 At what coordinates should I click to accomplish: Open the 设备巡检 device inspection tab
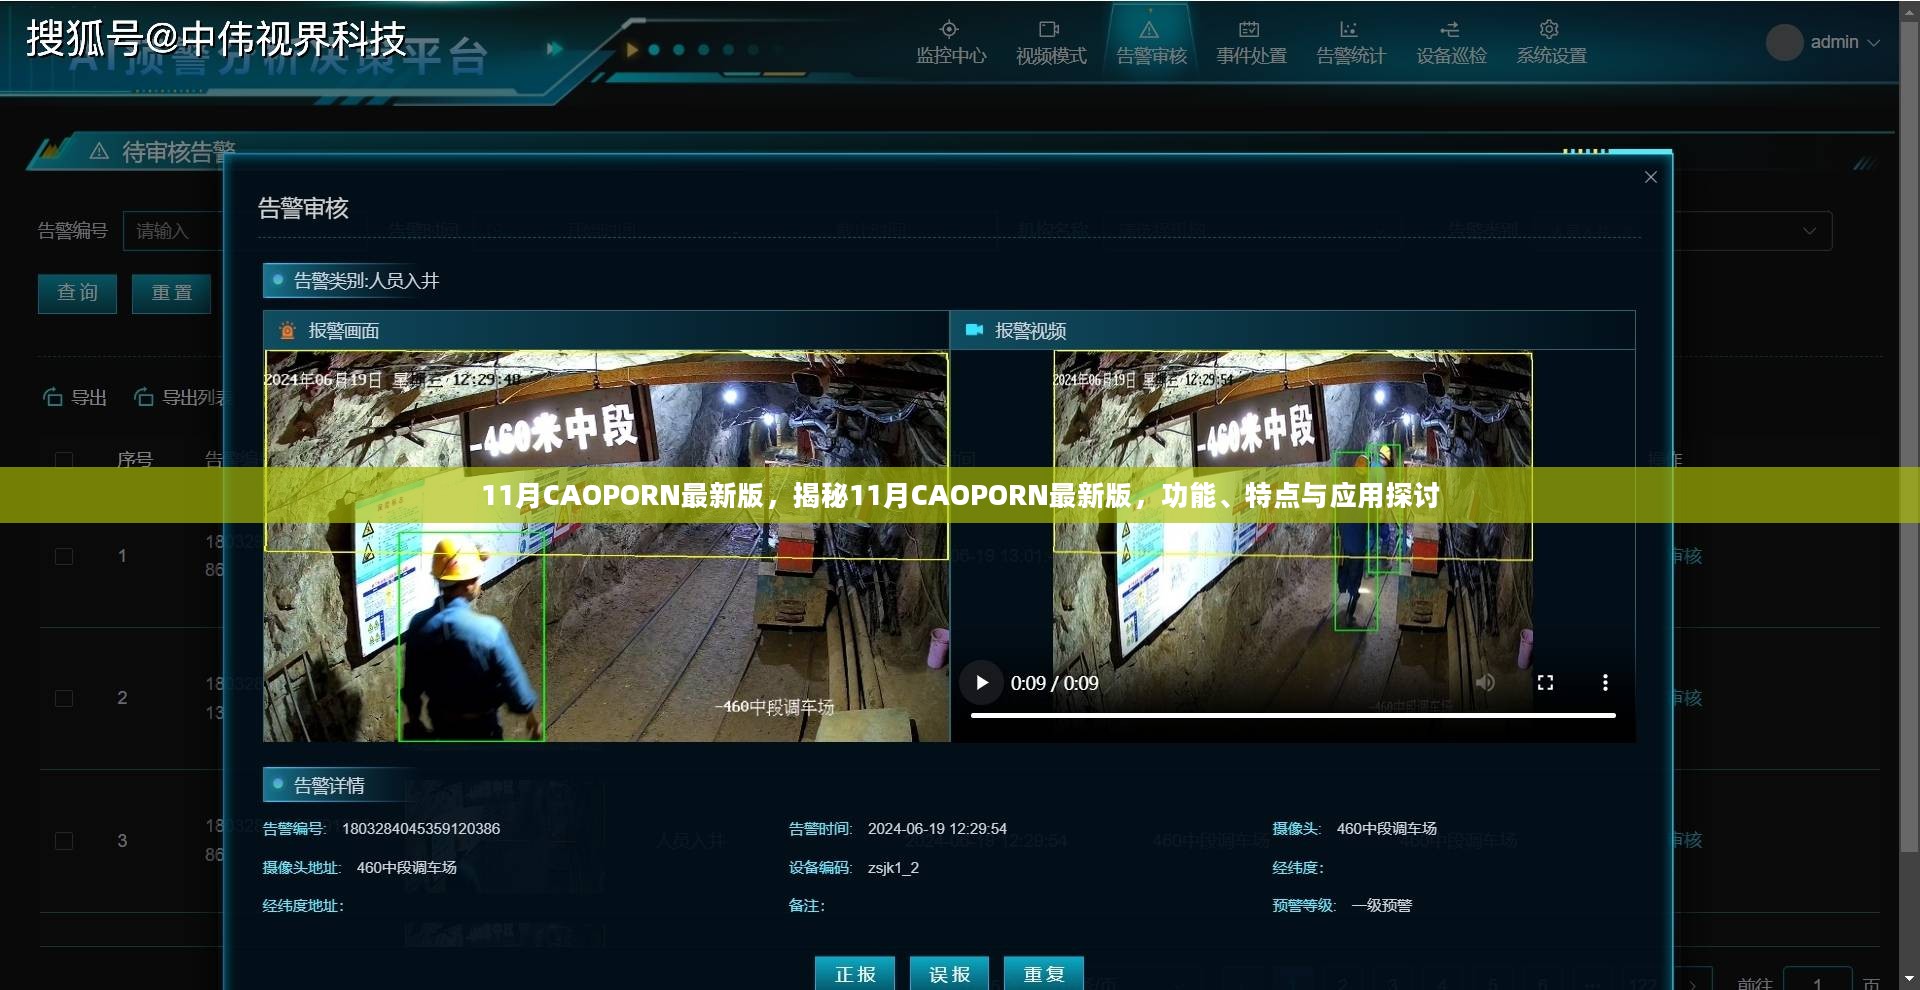pos(1450,43)
